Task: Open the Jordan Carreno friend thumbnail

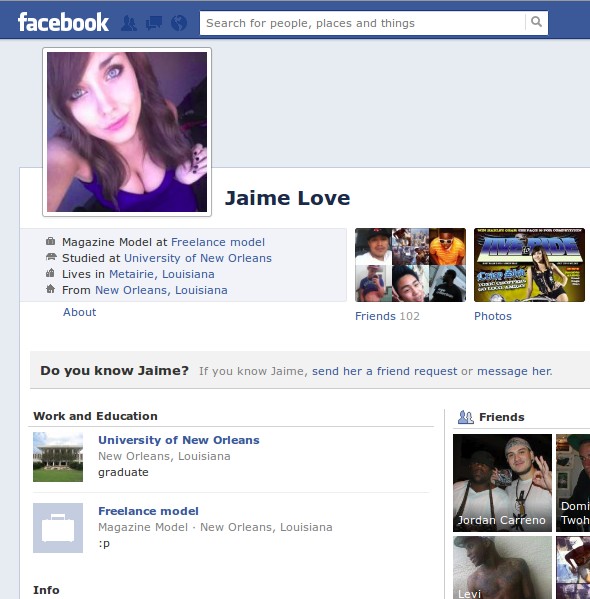Action: 502,483
